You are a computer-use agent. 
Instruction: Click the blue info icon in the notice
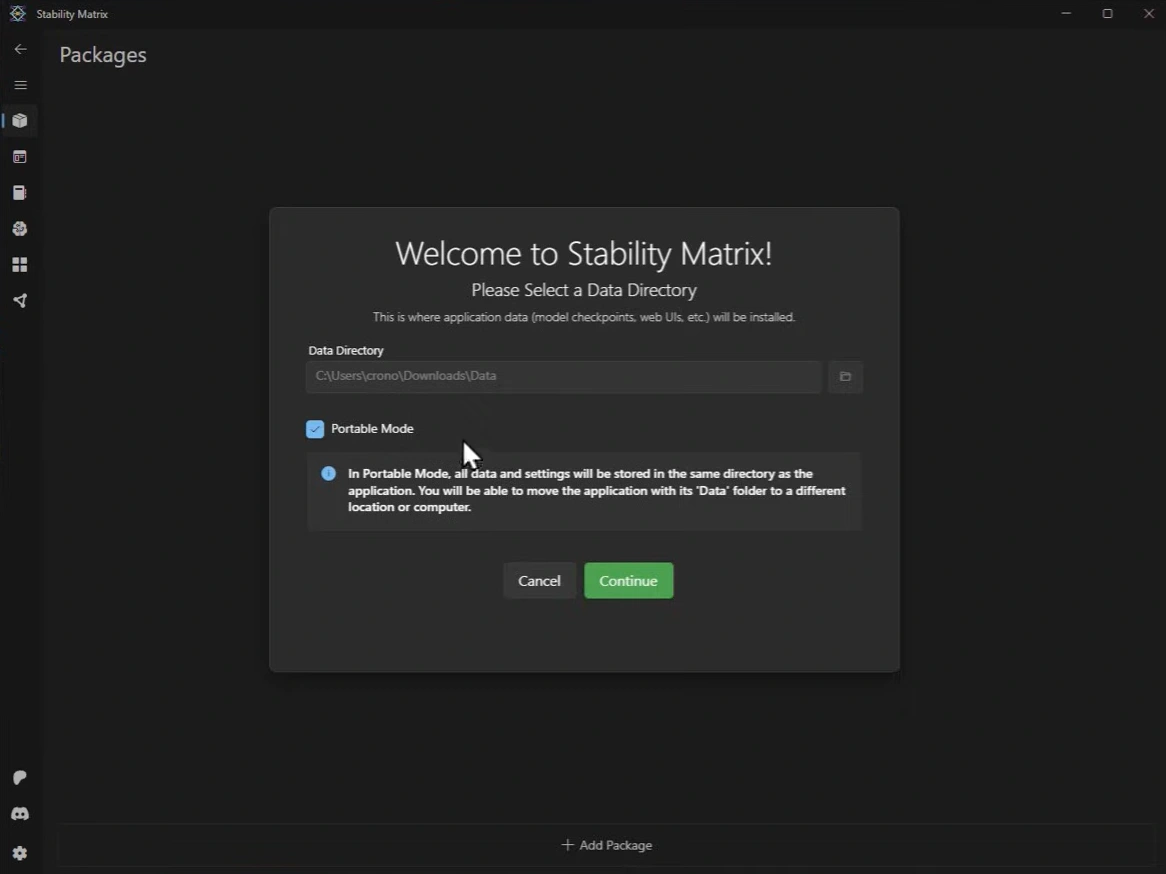click(327, 473)
